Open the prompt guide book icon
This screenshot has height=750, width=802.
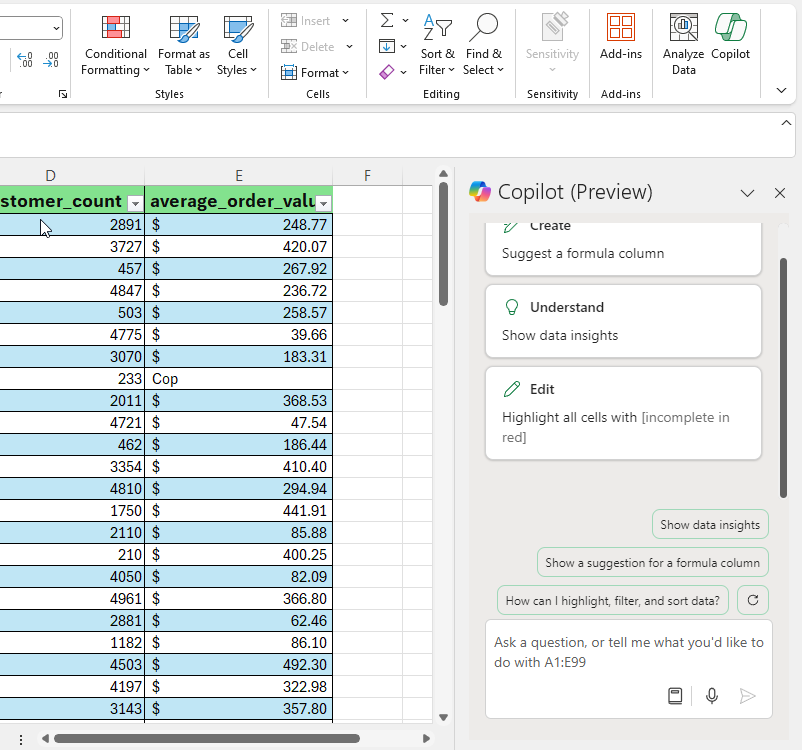(x=675, y=696)
